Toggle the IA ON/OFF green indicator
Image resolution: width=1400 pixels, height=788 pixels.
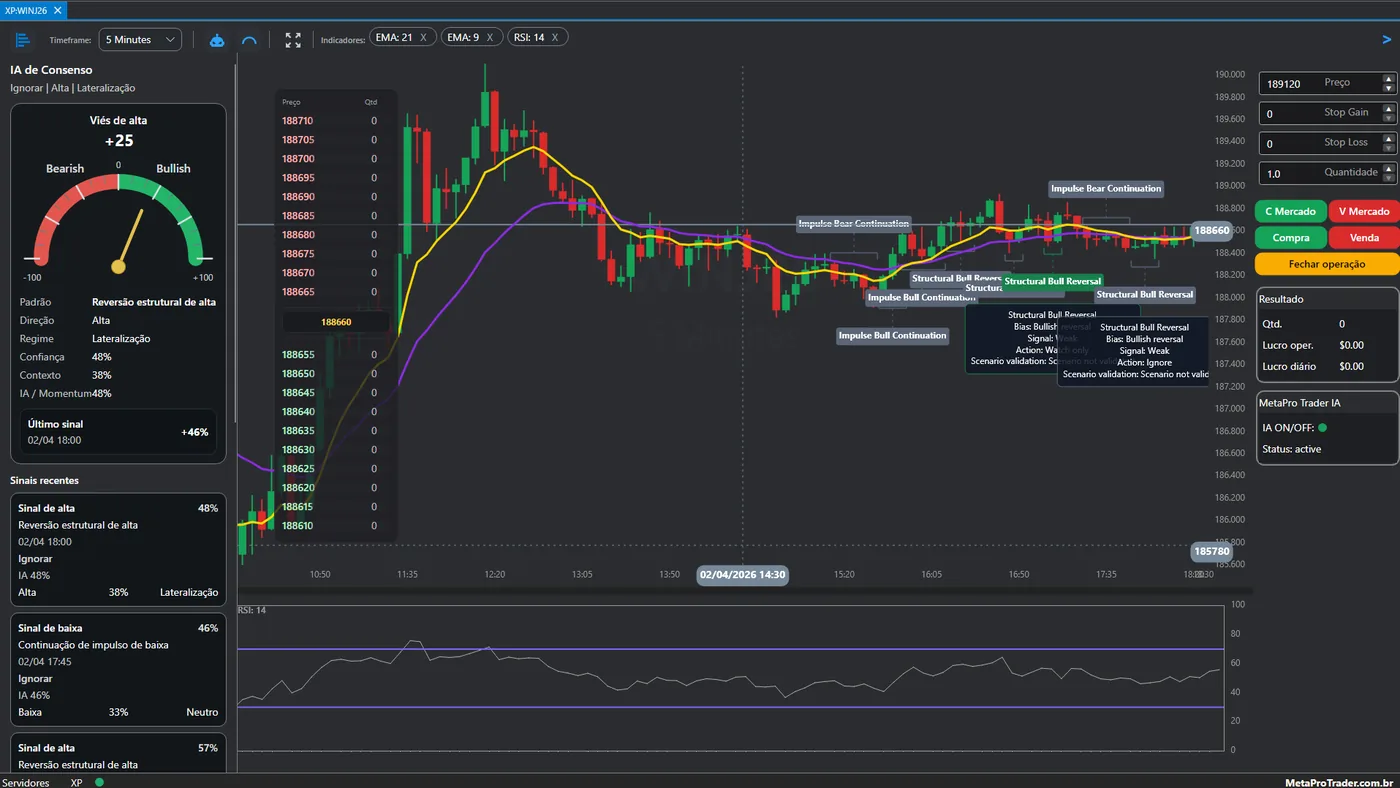(1322, 428)
